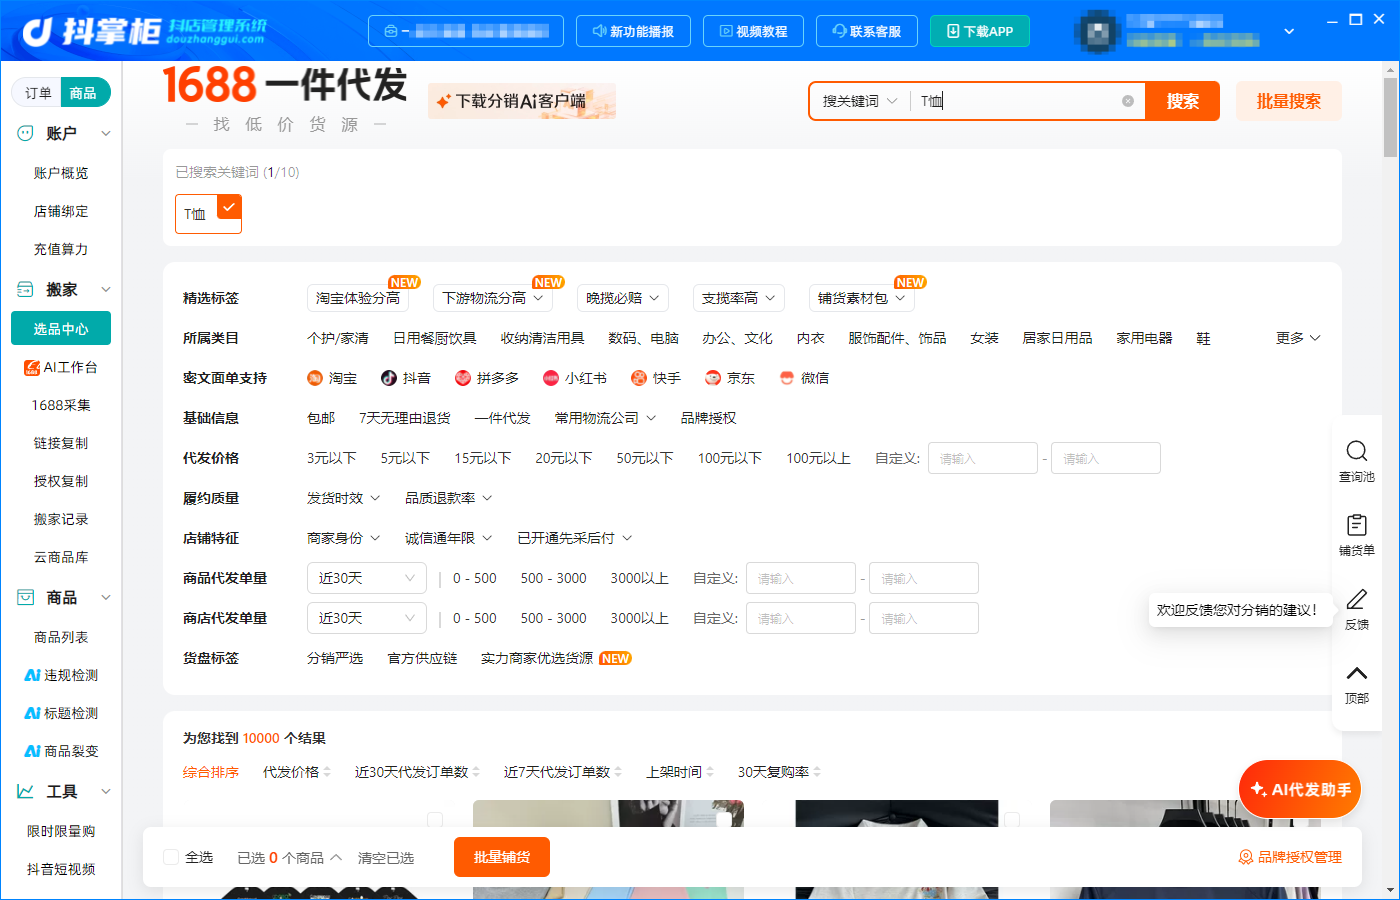Switch to the 订单 toggle
Image resolution: width=1400 pixels, height=900 pixels.
[x=38, y=93]
